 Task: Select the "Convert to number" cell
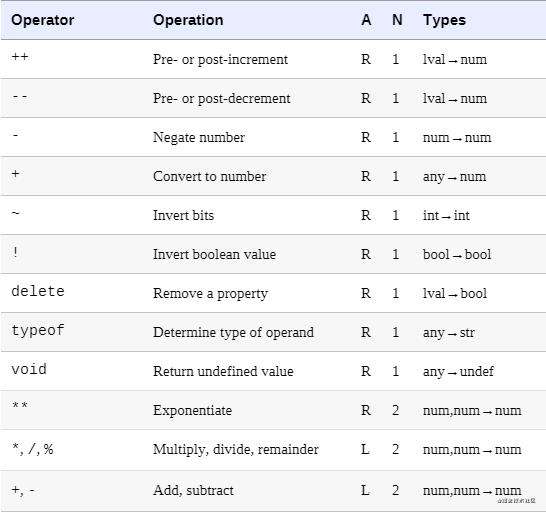pos(210,176)
